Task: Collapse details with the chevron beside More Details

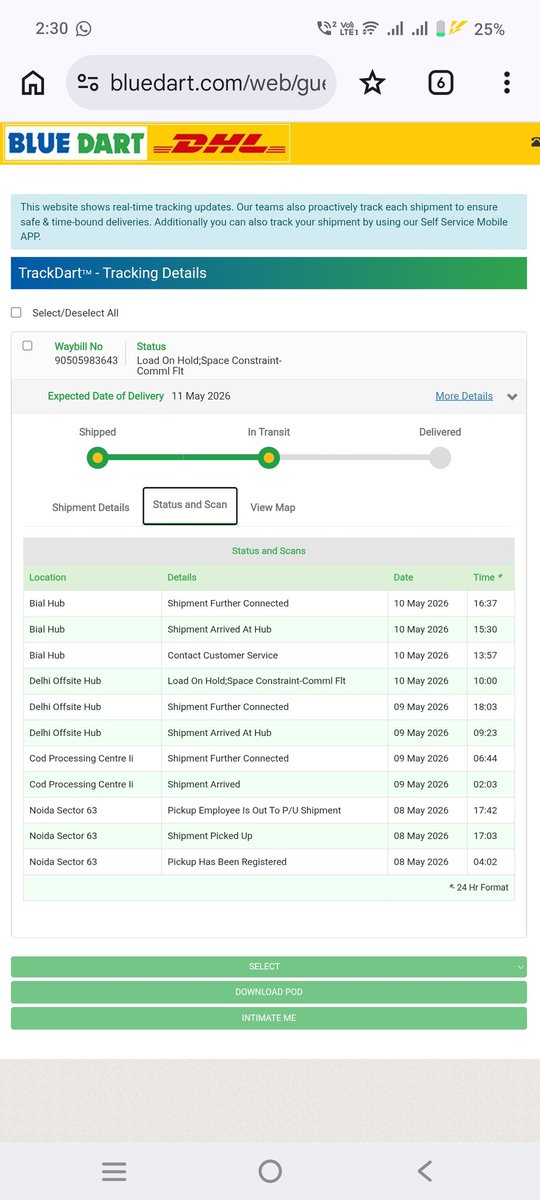Action: tap(512, 397)
